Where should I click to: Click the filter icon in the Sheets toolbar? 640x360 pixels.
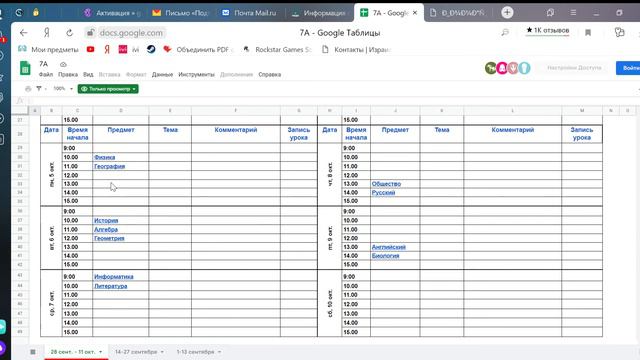pos(39,89)
